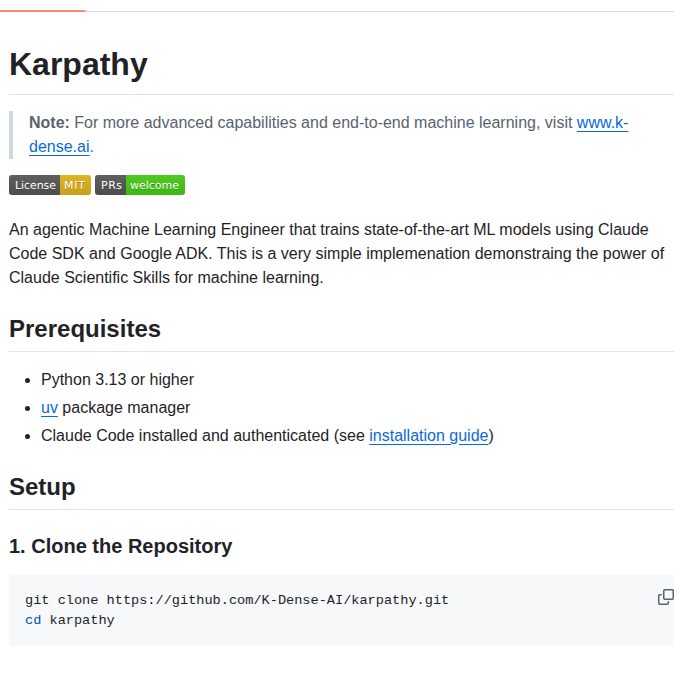
Task: Open the uv package manager link
Action: tap(49, 407)
